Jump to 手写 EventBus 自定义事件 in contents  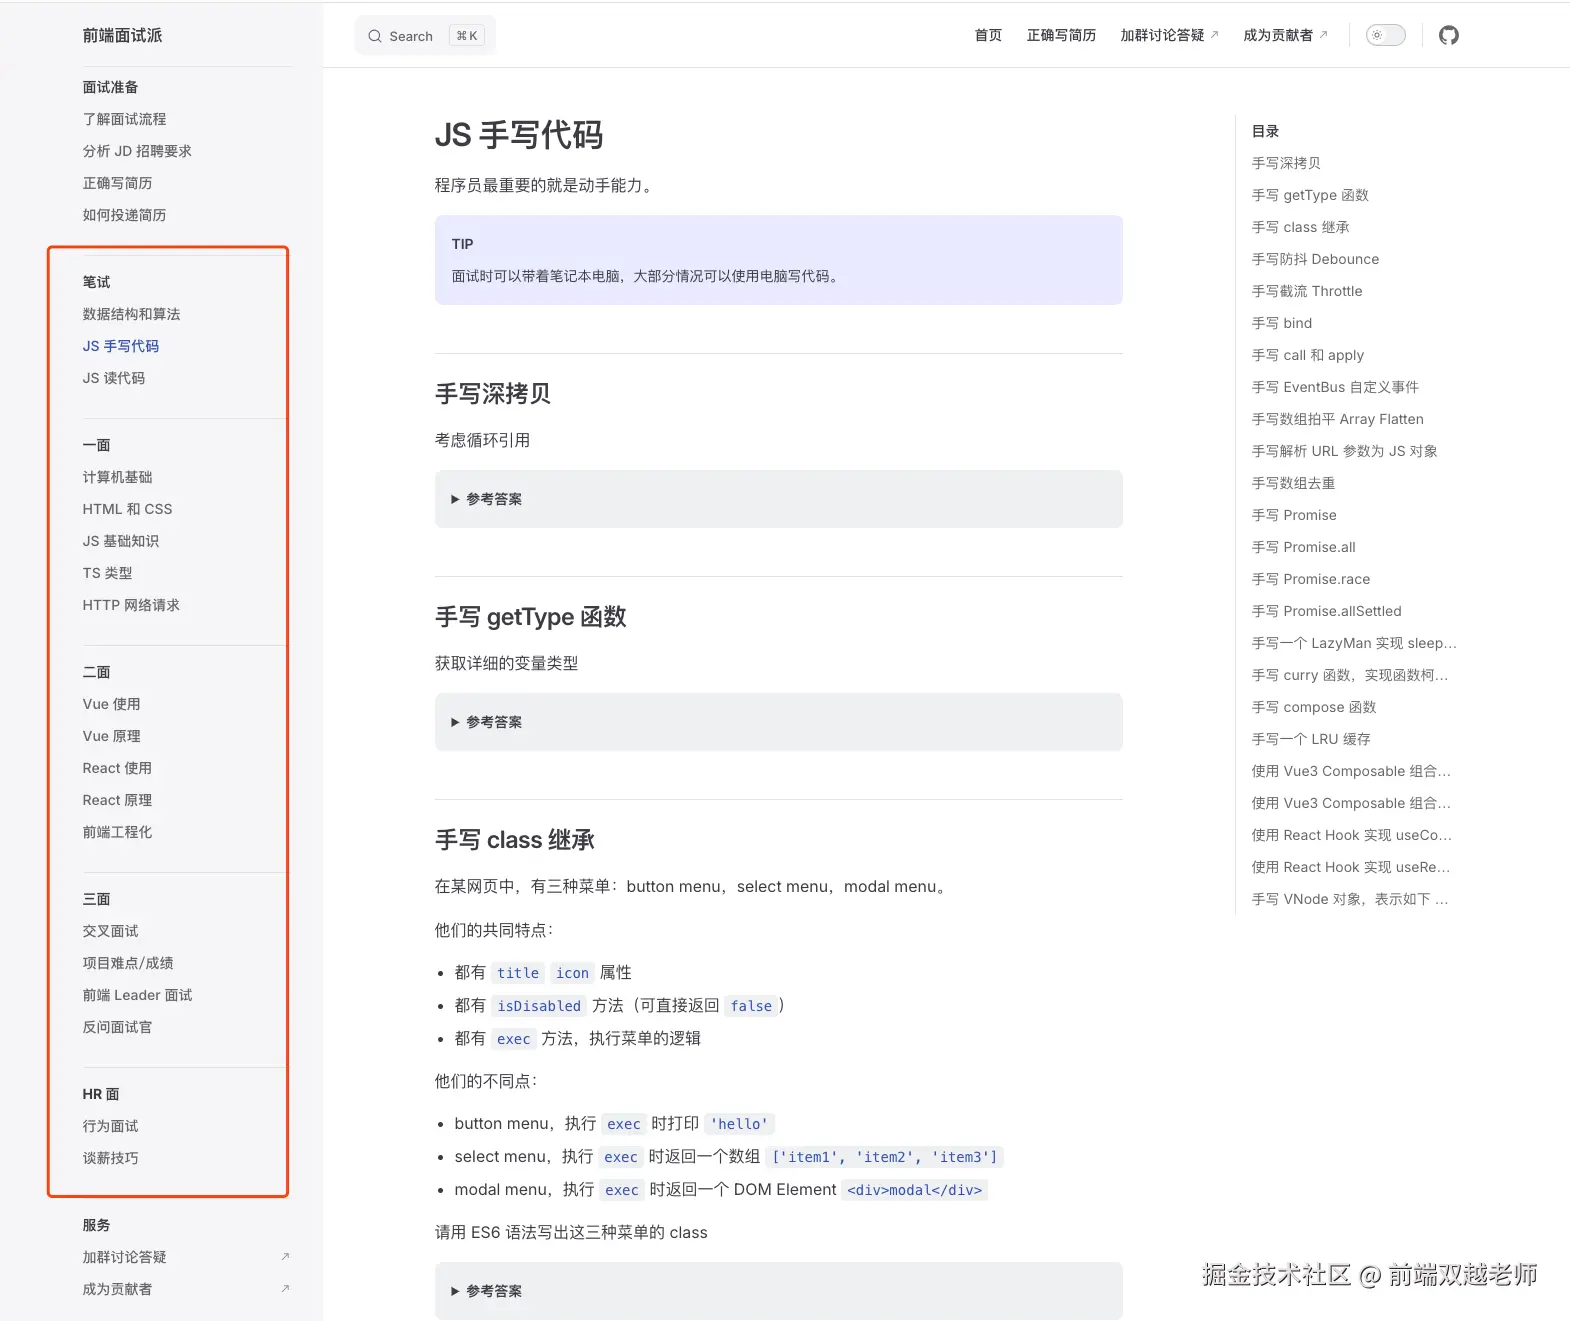click(x=1335, y=387)
